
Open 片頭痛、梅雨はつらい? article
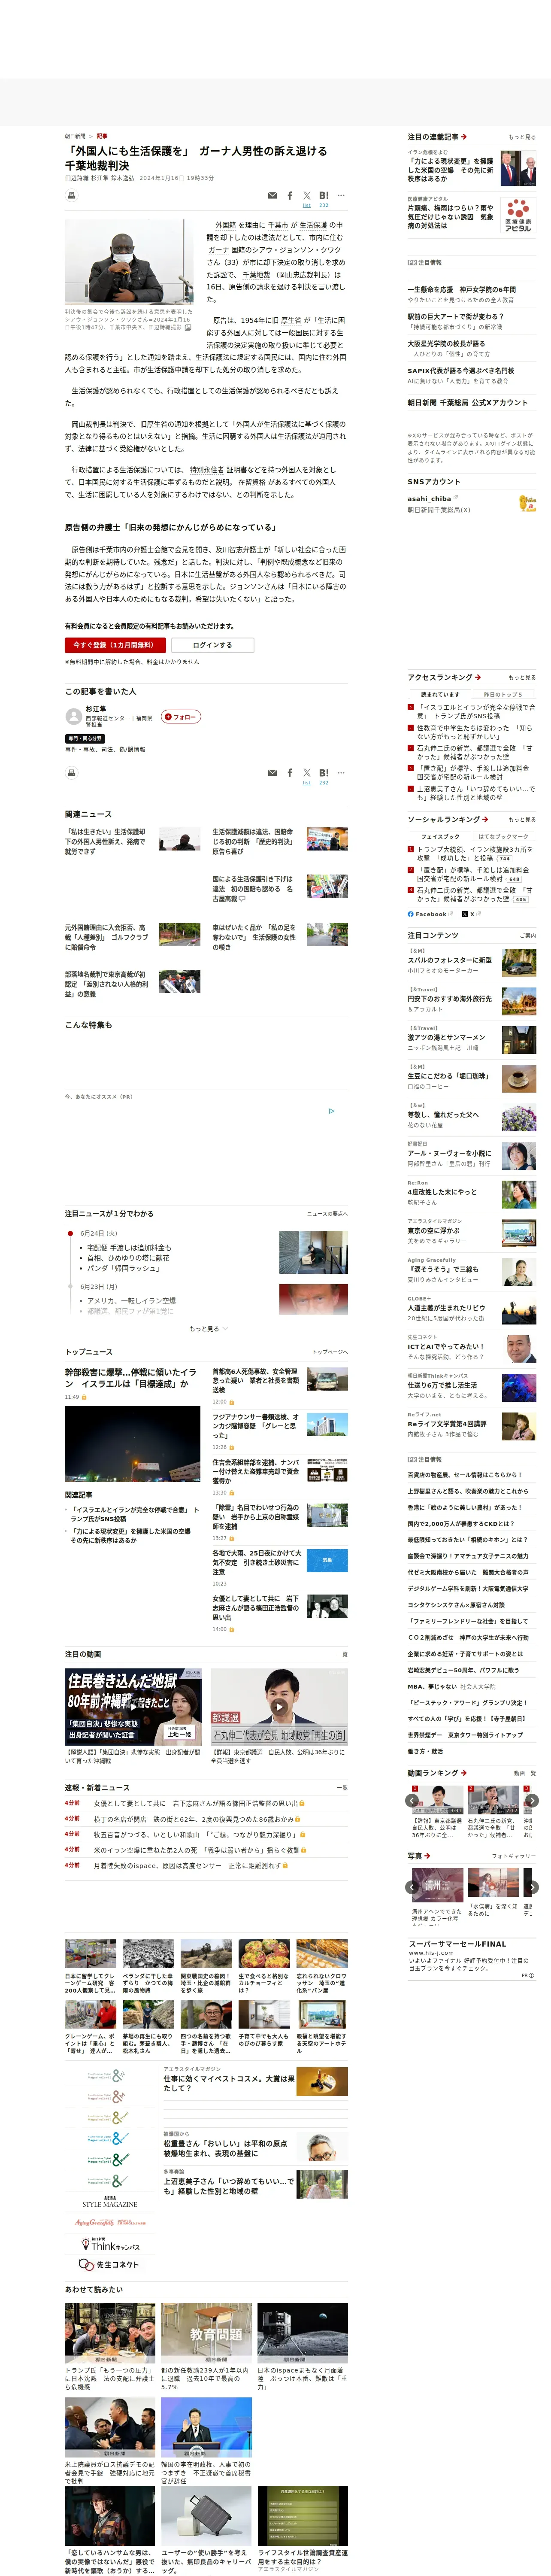[x=450, y=217]
